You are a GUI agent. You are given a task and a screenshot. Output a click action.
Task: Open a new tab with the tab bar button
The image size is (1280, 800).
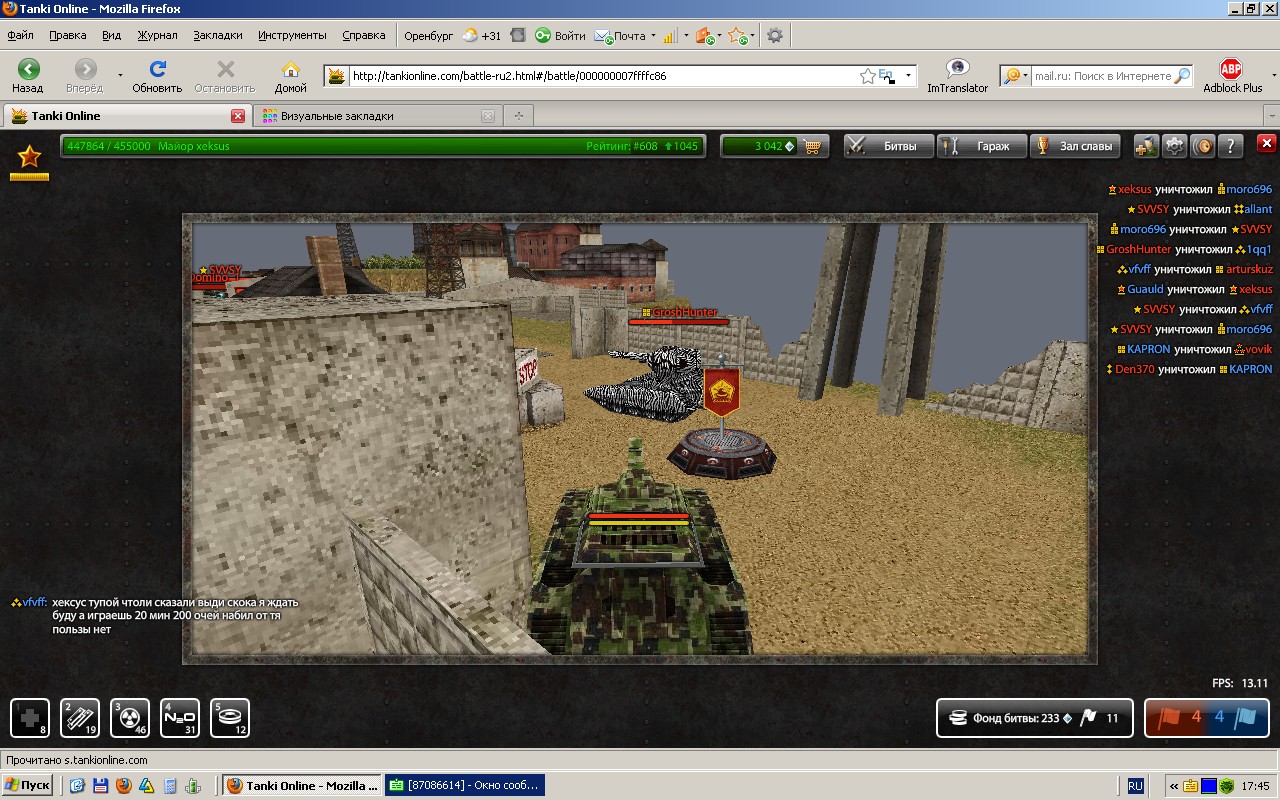point(518,116)
